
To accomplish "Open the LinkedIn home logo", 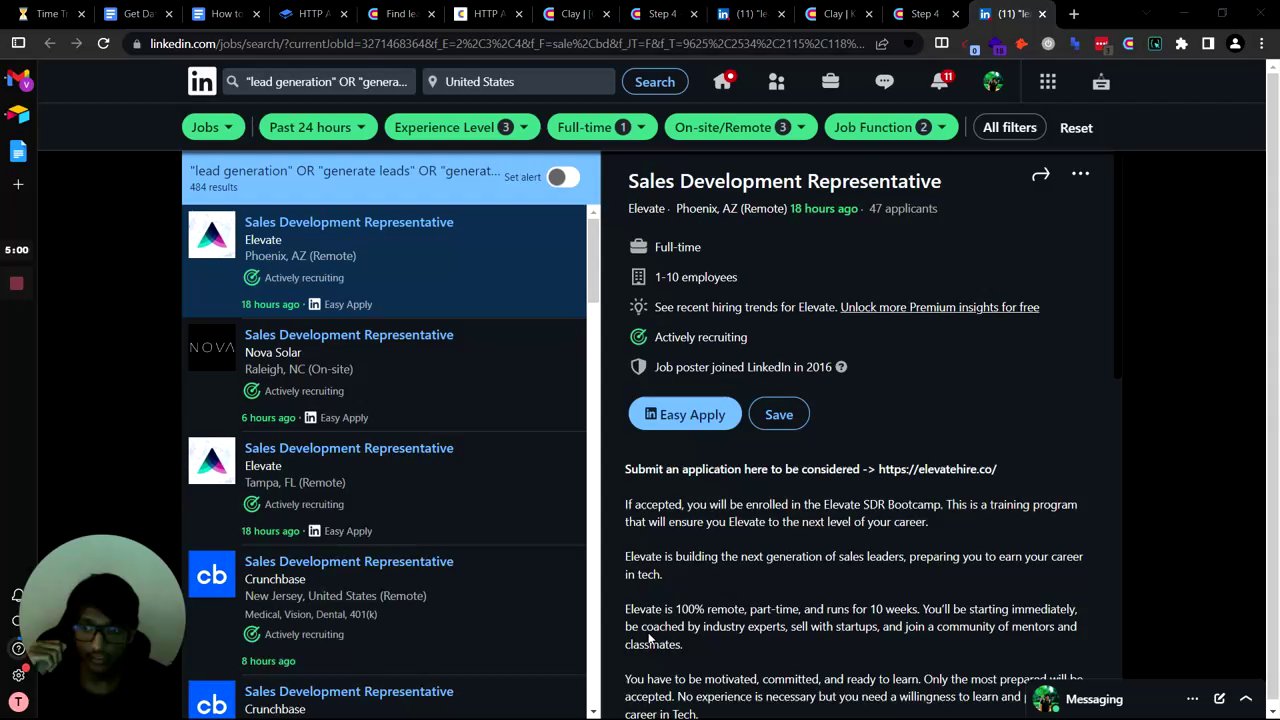I will (x=201, y=82).
